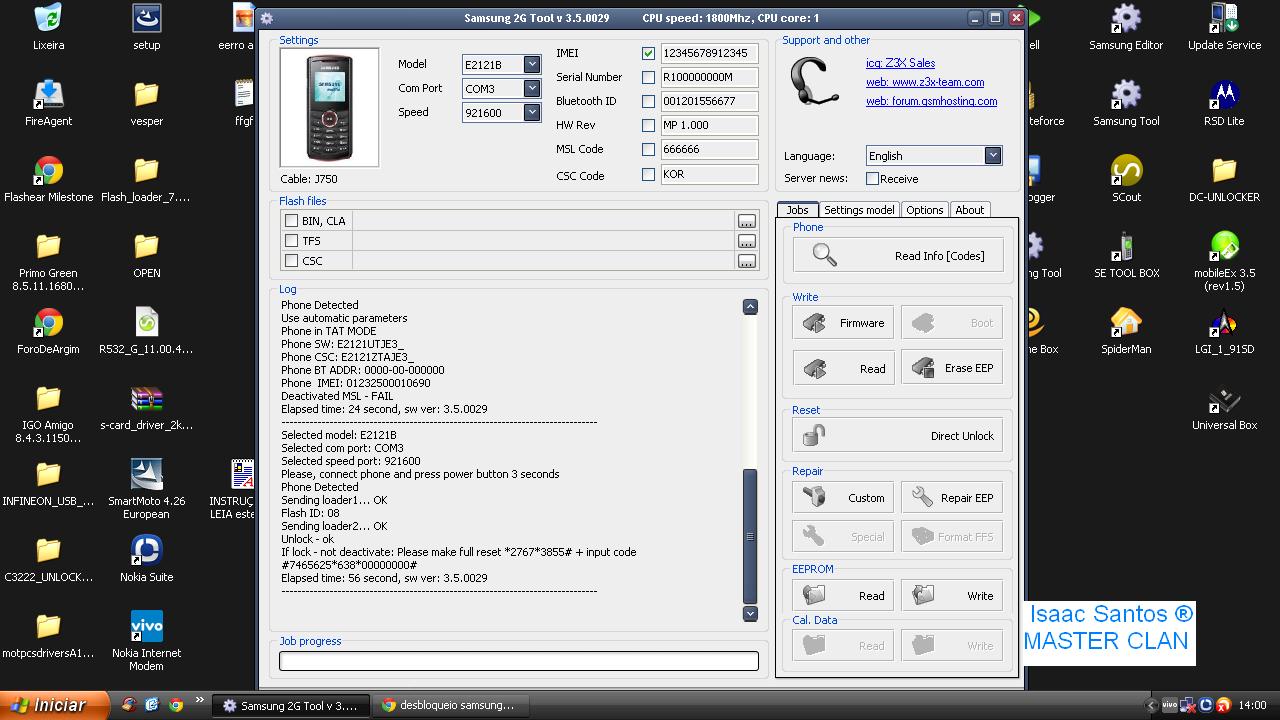The width and height of the screenshot is (1280, 720).
Task: Open the Language dropdown
Action: (992, 155)
